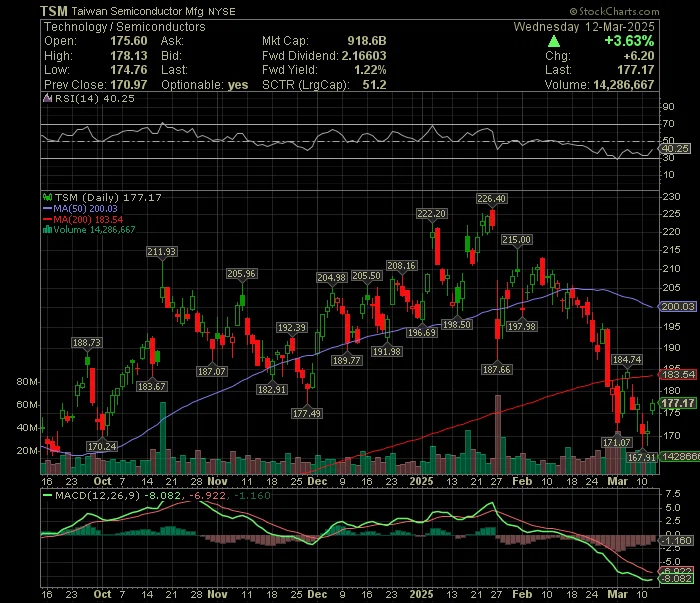Screen dimensions: 700x603
Task: Click the -1.160 MACD histogram axis tag
Action: pos(676,541)
